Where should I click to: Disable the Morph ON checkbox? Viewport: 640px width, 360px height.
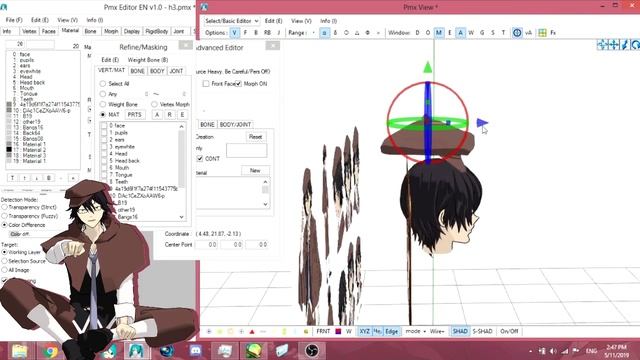(x=238, y=84)
